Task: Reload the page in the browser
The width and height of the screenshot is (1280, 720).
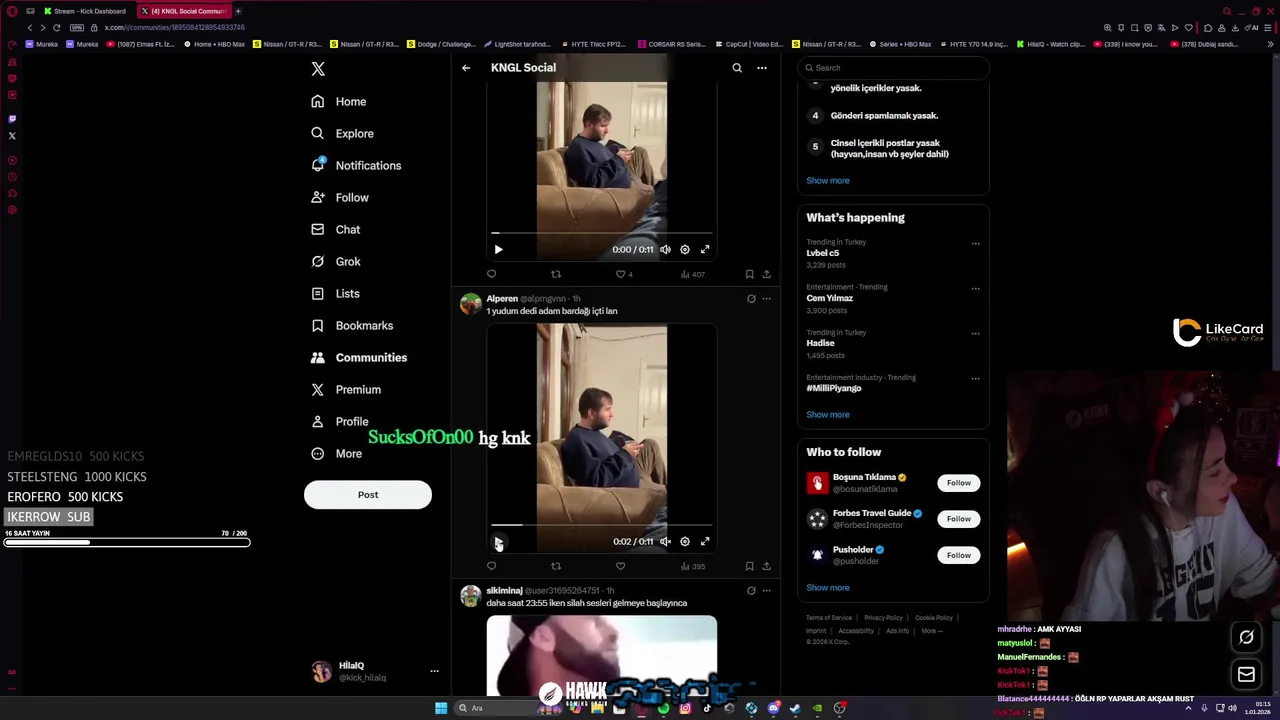Action: pyautogui.click(x=56, y=28)
